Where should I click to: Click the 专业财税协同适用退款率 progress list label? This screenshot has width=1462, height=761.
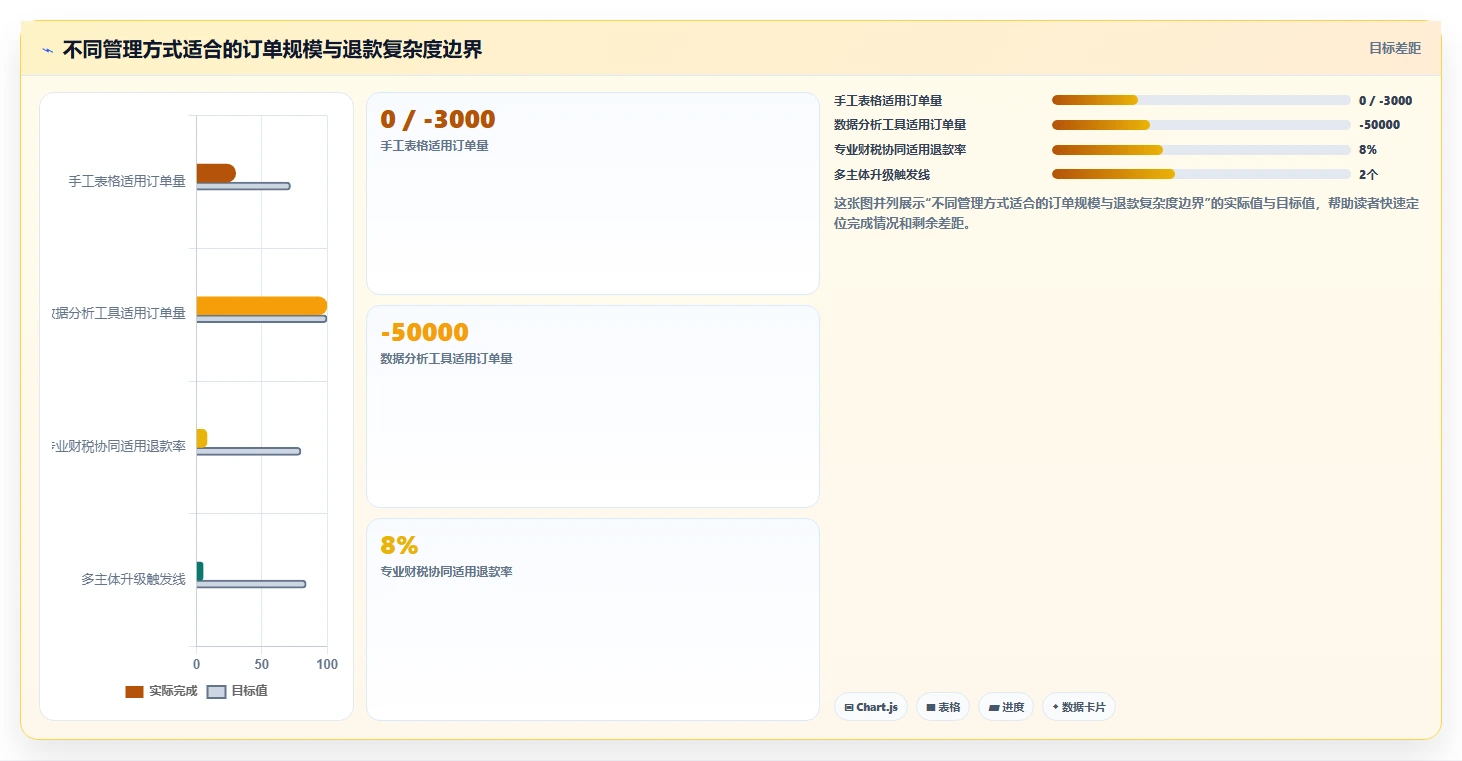[x=900, y=149]
